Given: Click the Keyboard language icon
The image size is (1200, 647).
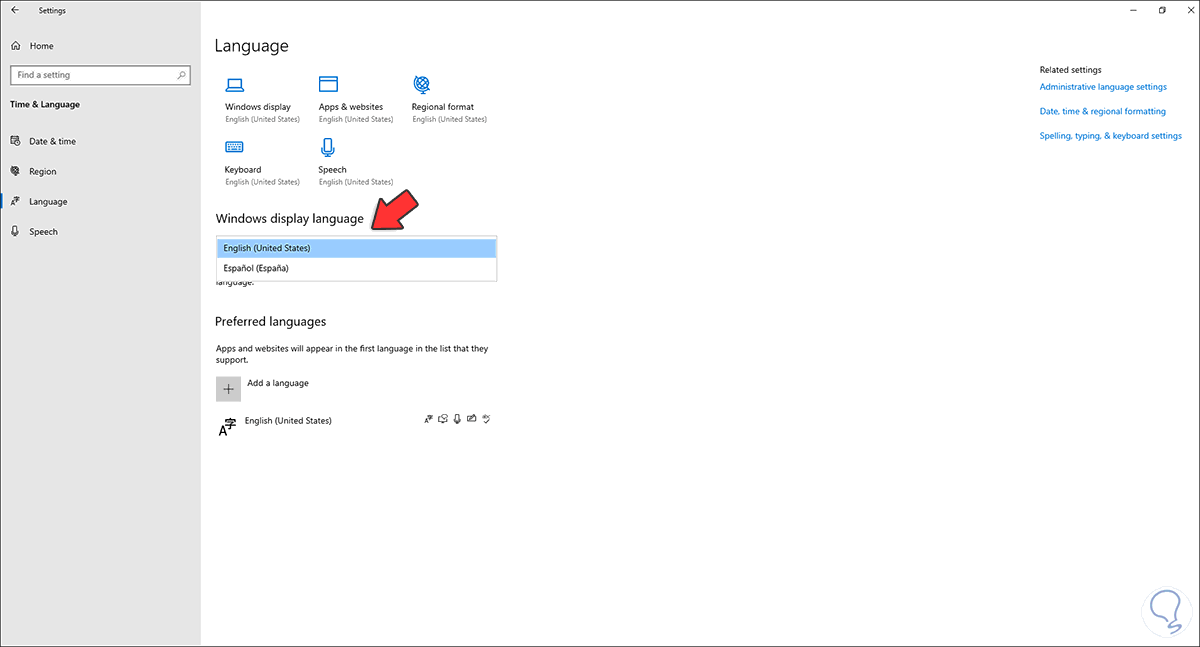Looking at the screenshot, I should tap(234, 147).
